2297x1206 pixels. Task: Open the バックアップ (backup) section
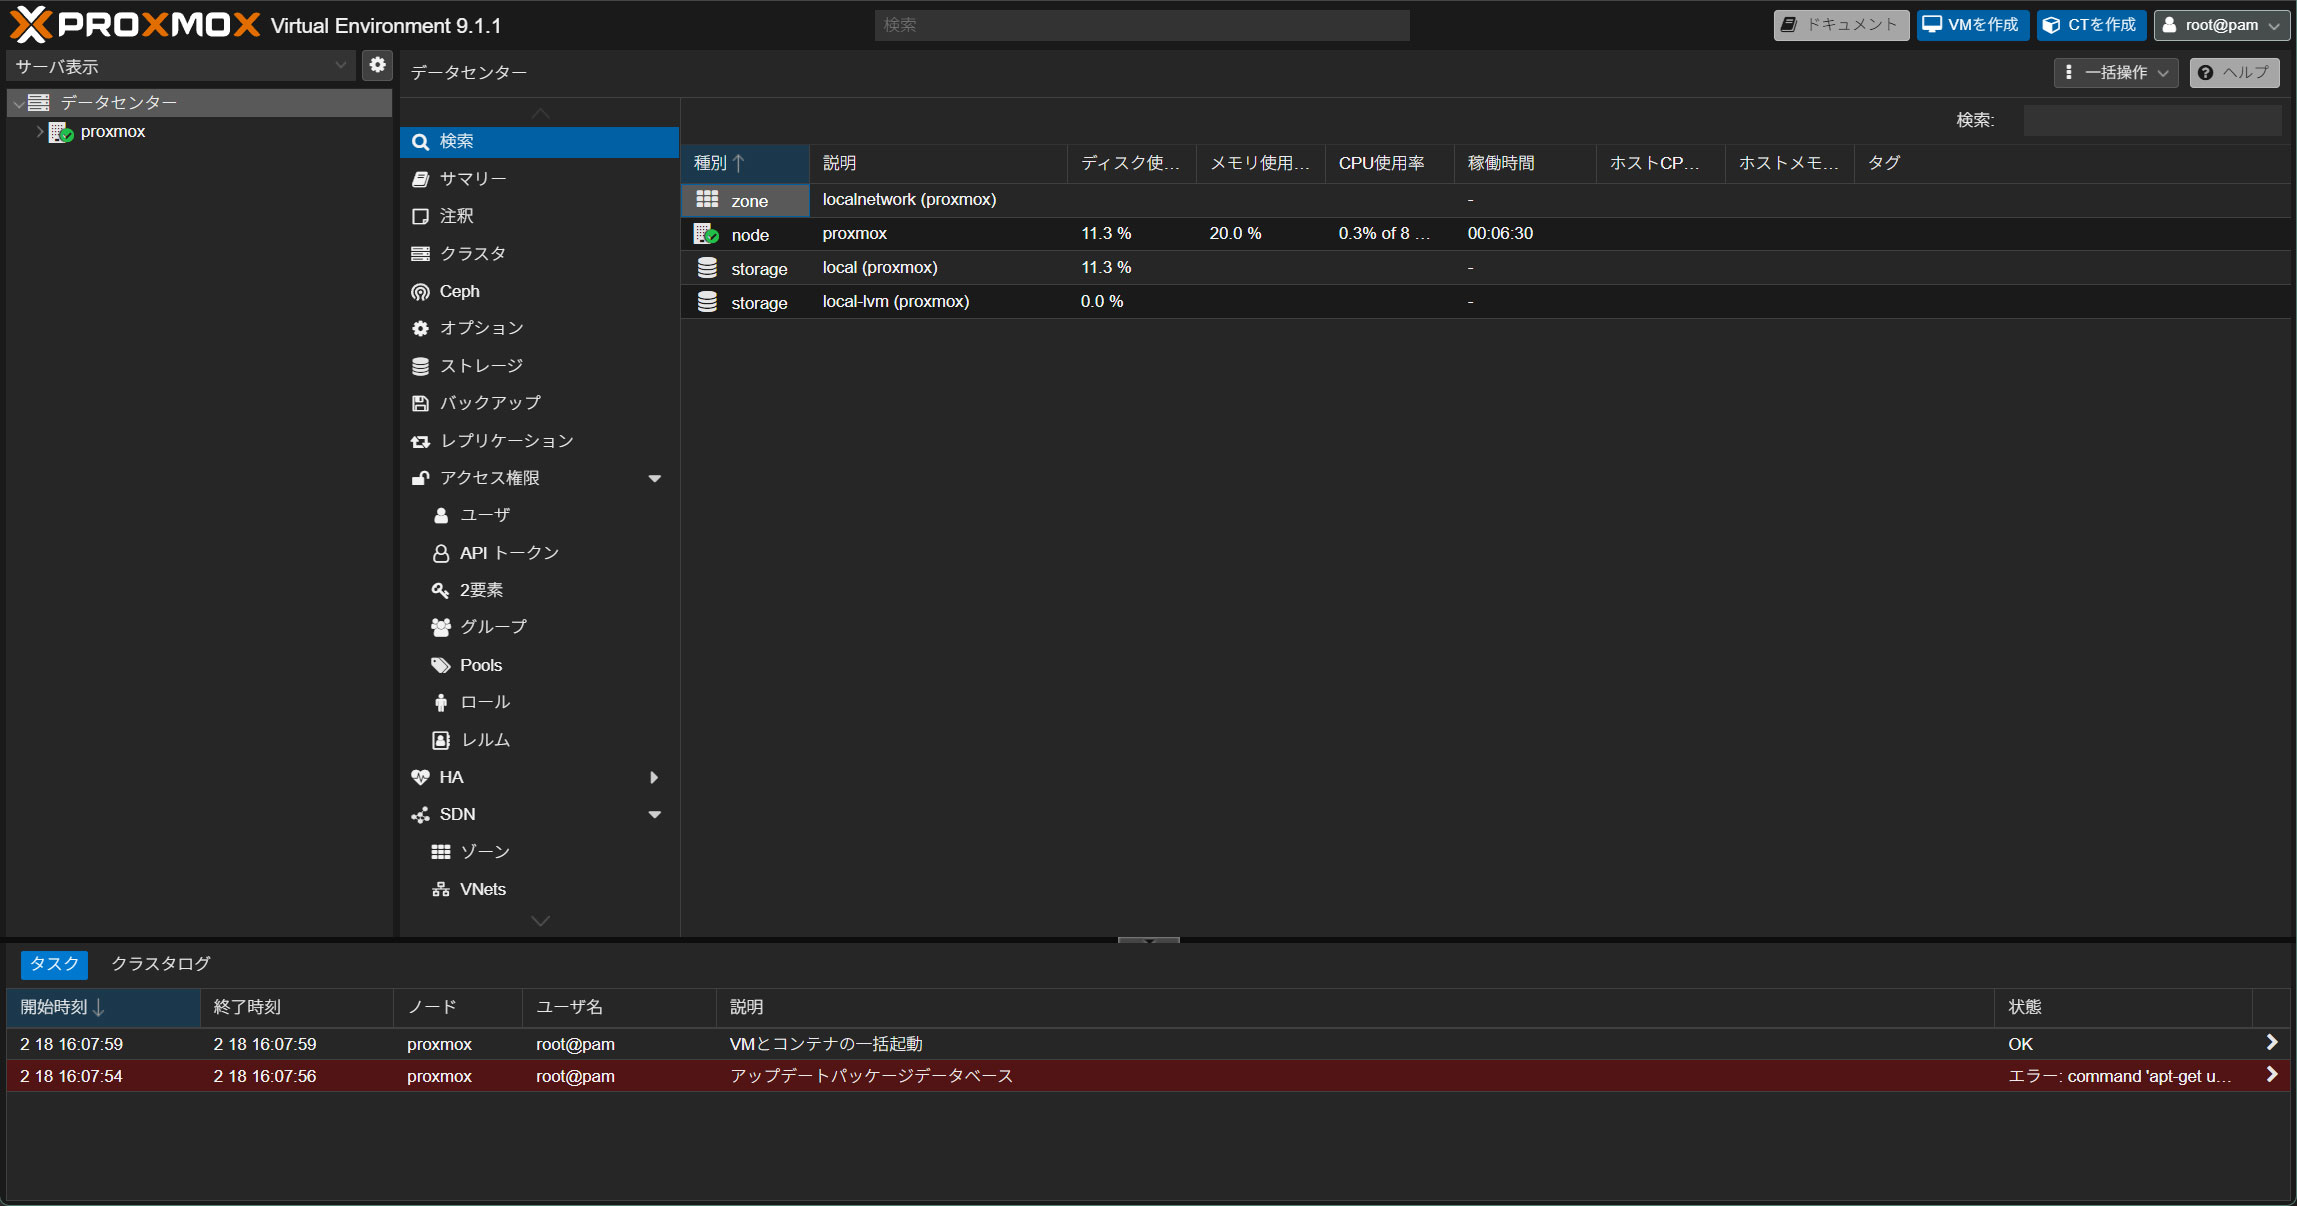coord(489,403)
